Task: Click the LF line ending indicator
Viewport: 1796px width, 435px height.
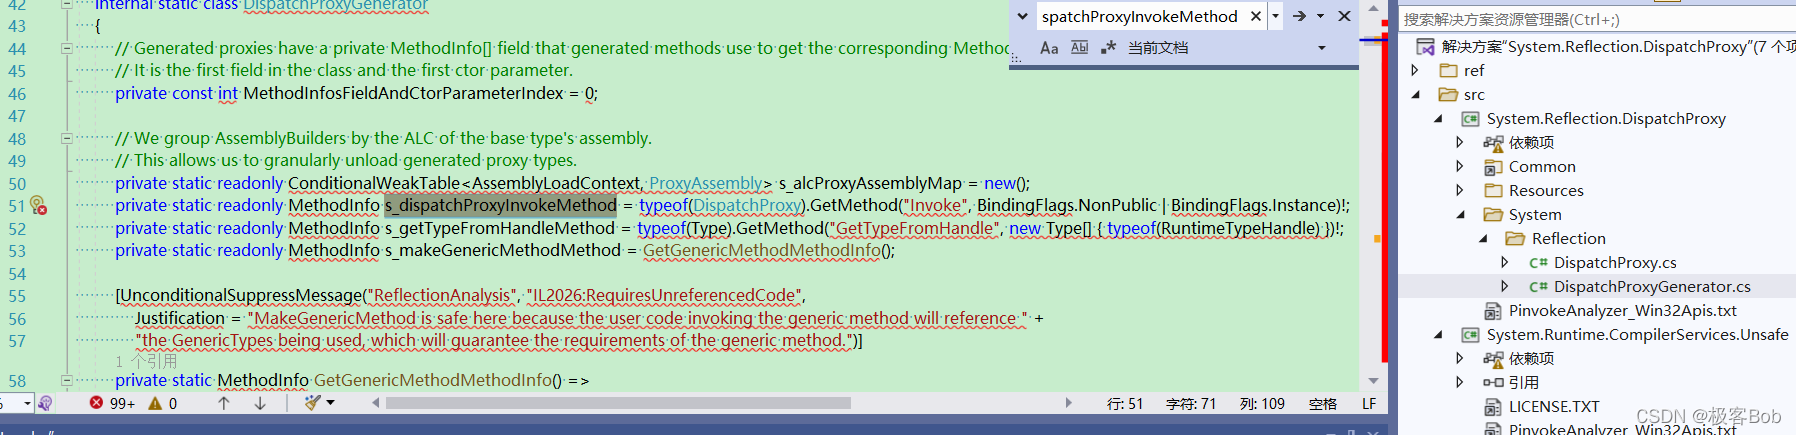Action: [1369, 404]
